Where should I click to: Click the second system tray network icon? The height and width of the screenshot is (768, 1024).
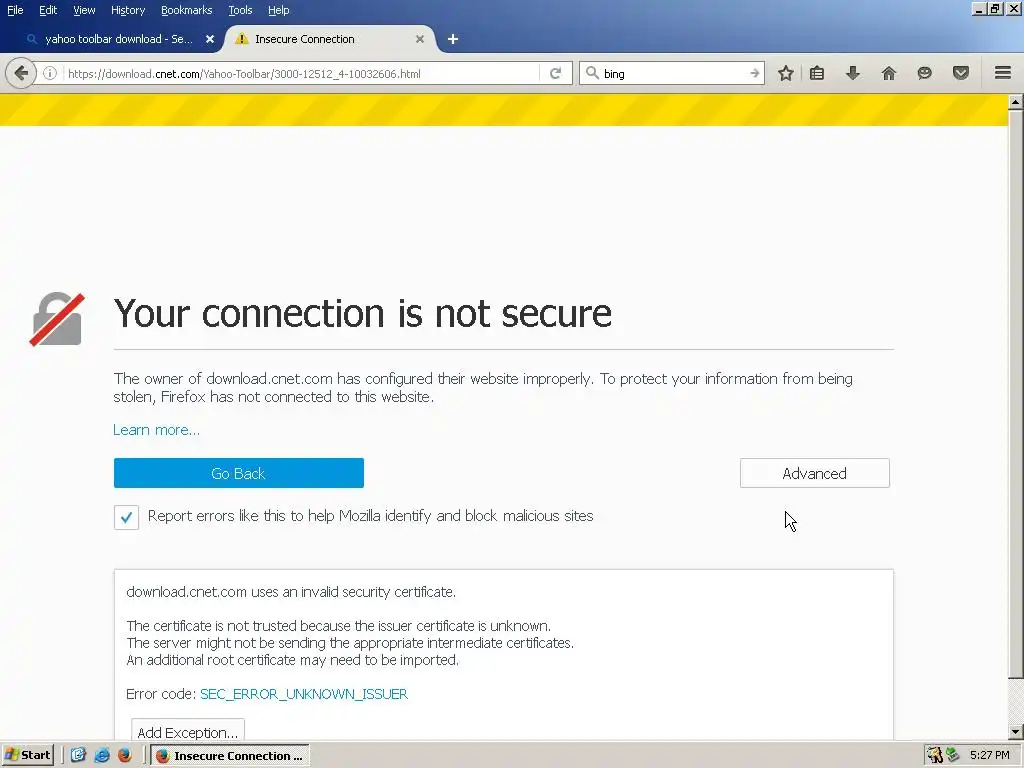(953, 755)
